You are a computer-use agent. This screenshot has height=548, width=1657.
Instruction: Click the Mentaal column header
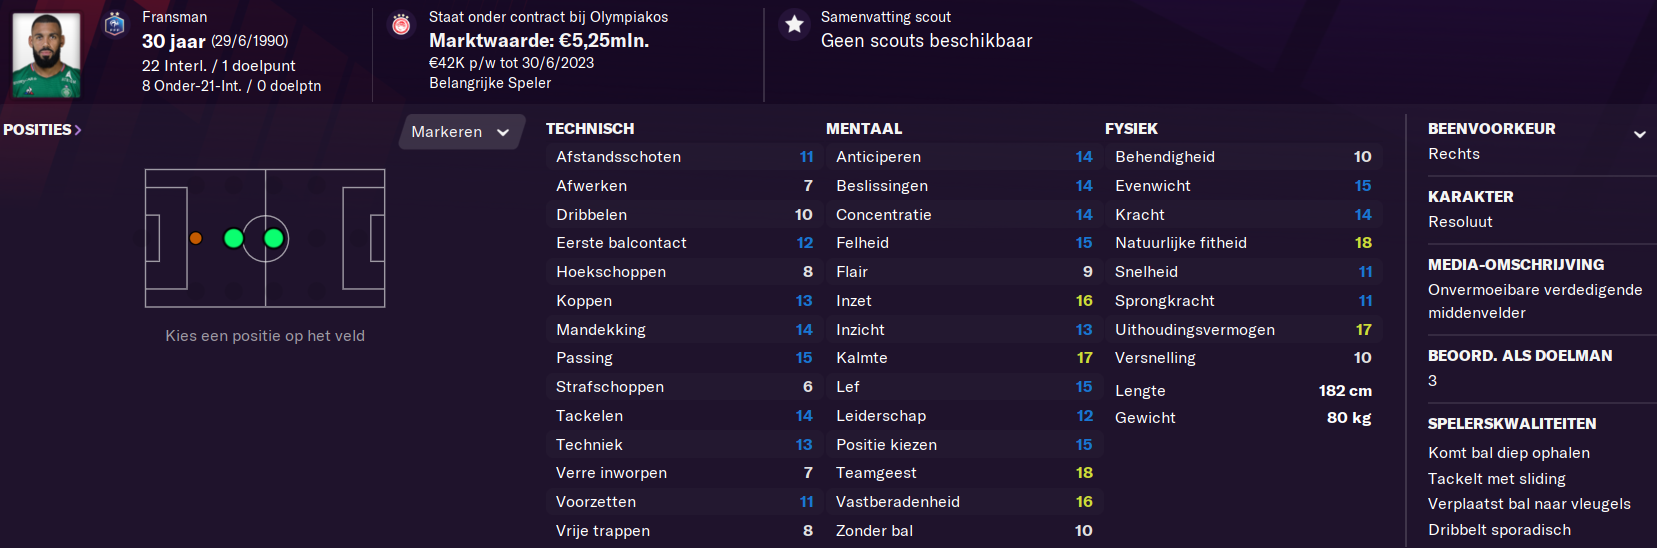[864, 129]
